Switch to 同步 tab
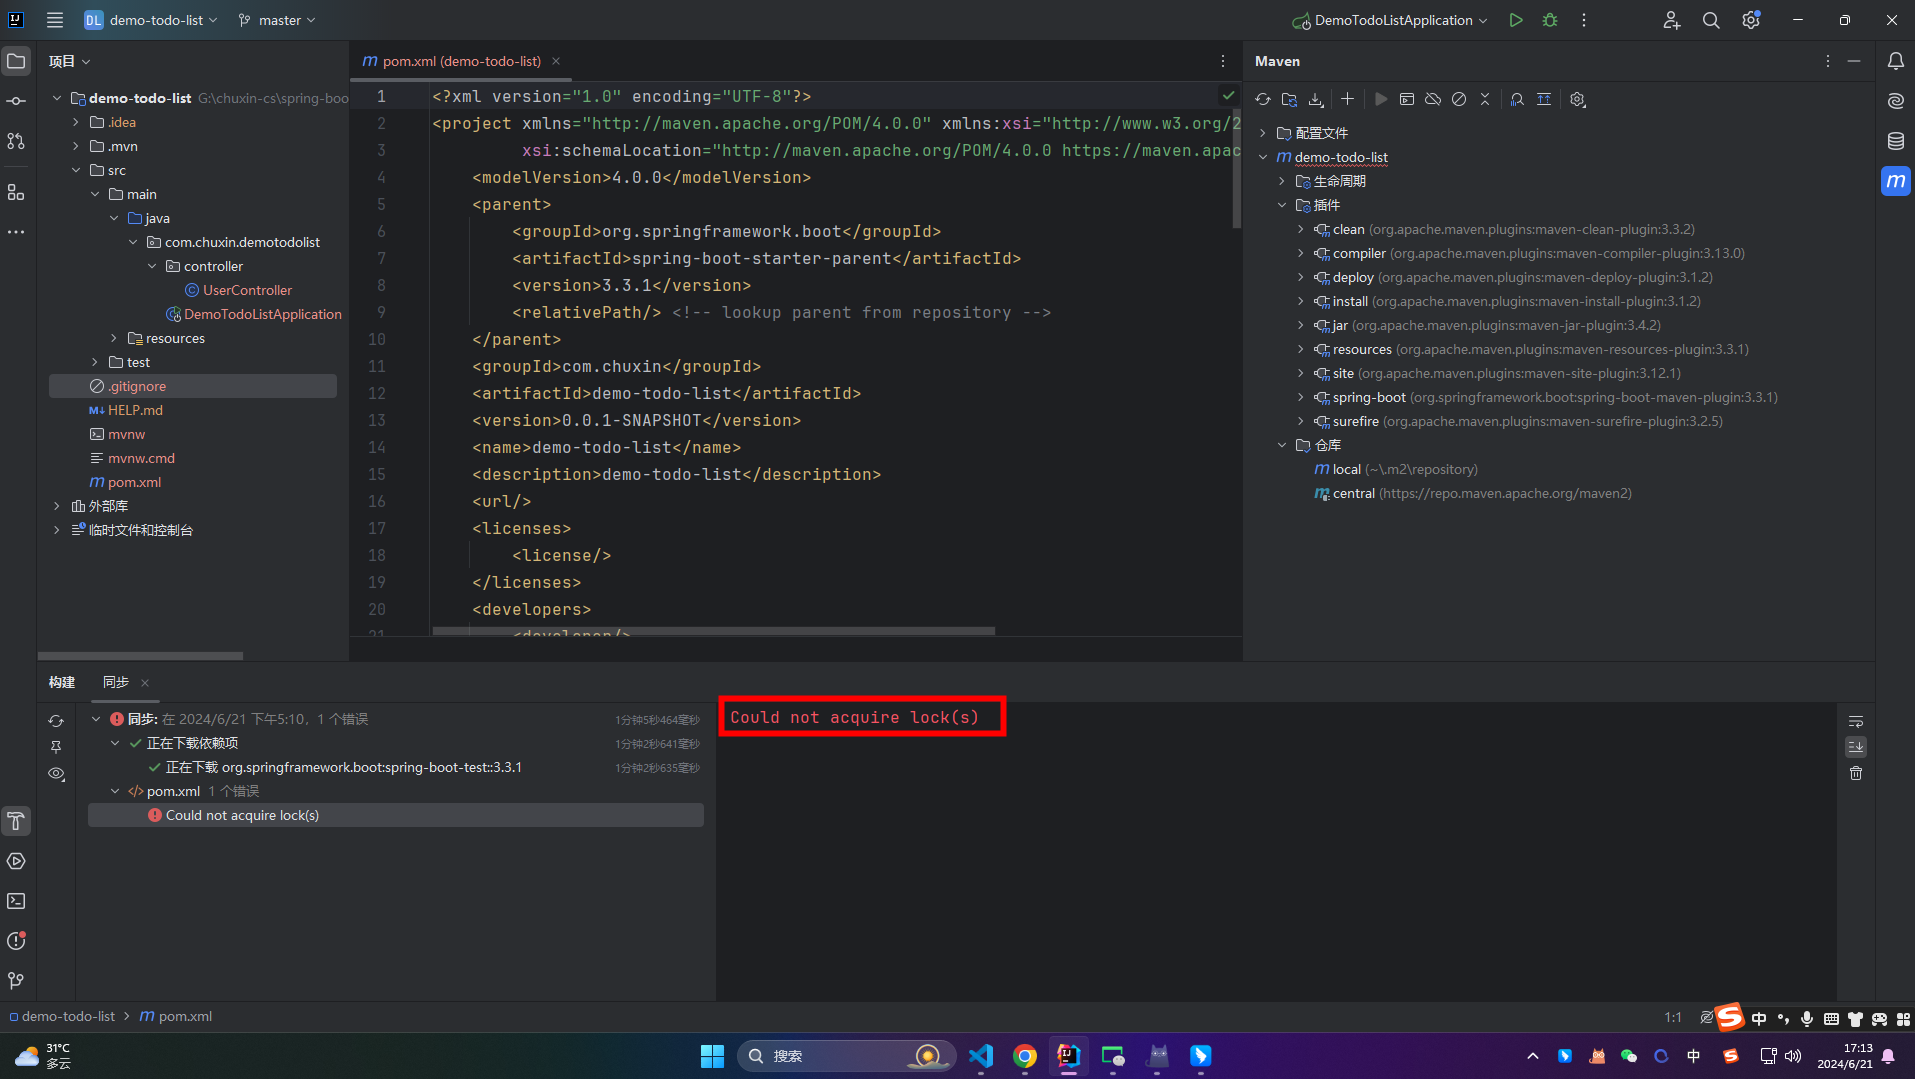Screen dimensions: 1915x1079 point(116,682)
